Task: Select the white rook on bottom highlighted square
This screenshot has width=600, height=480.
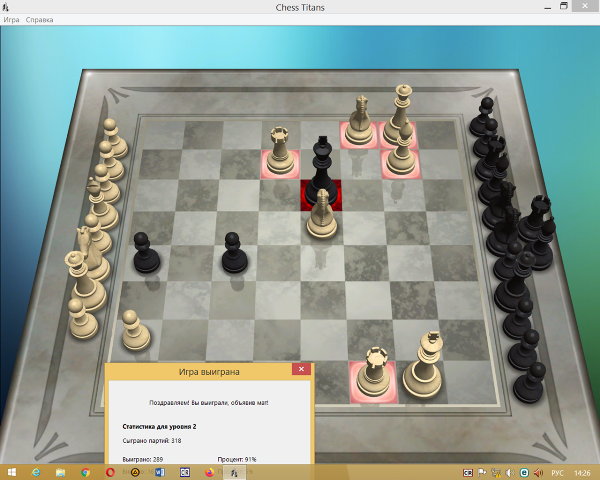Action: coord(375,372)
